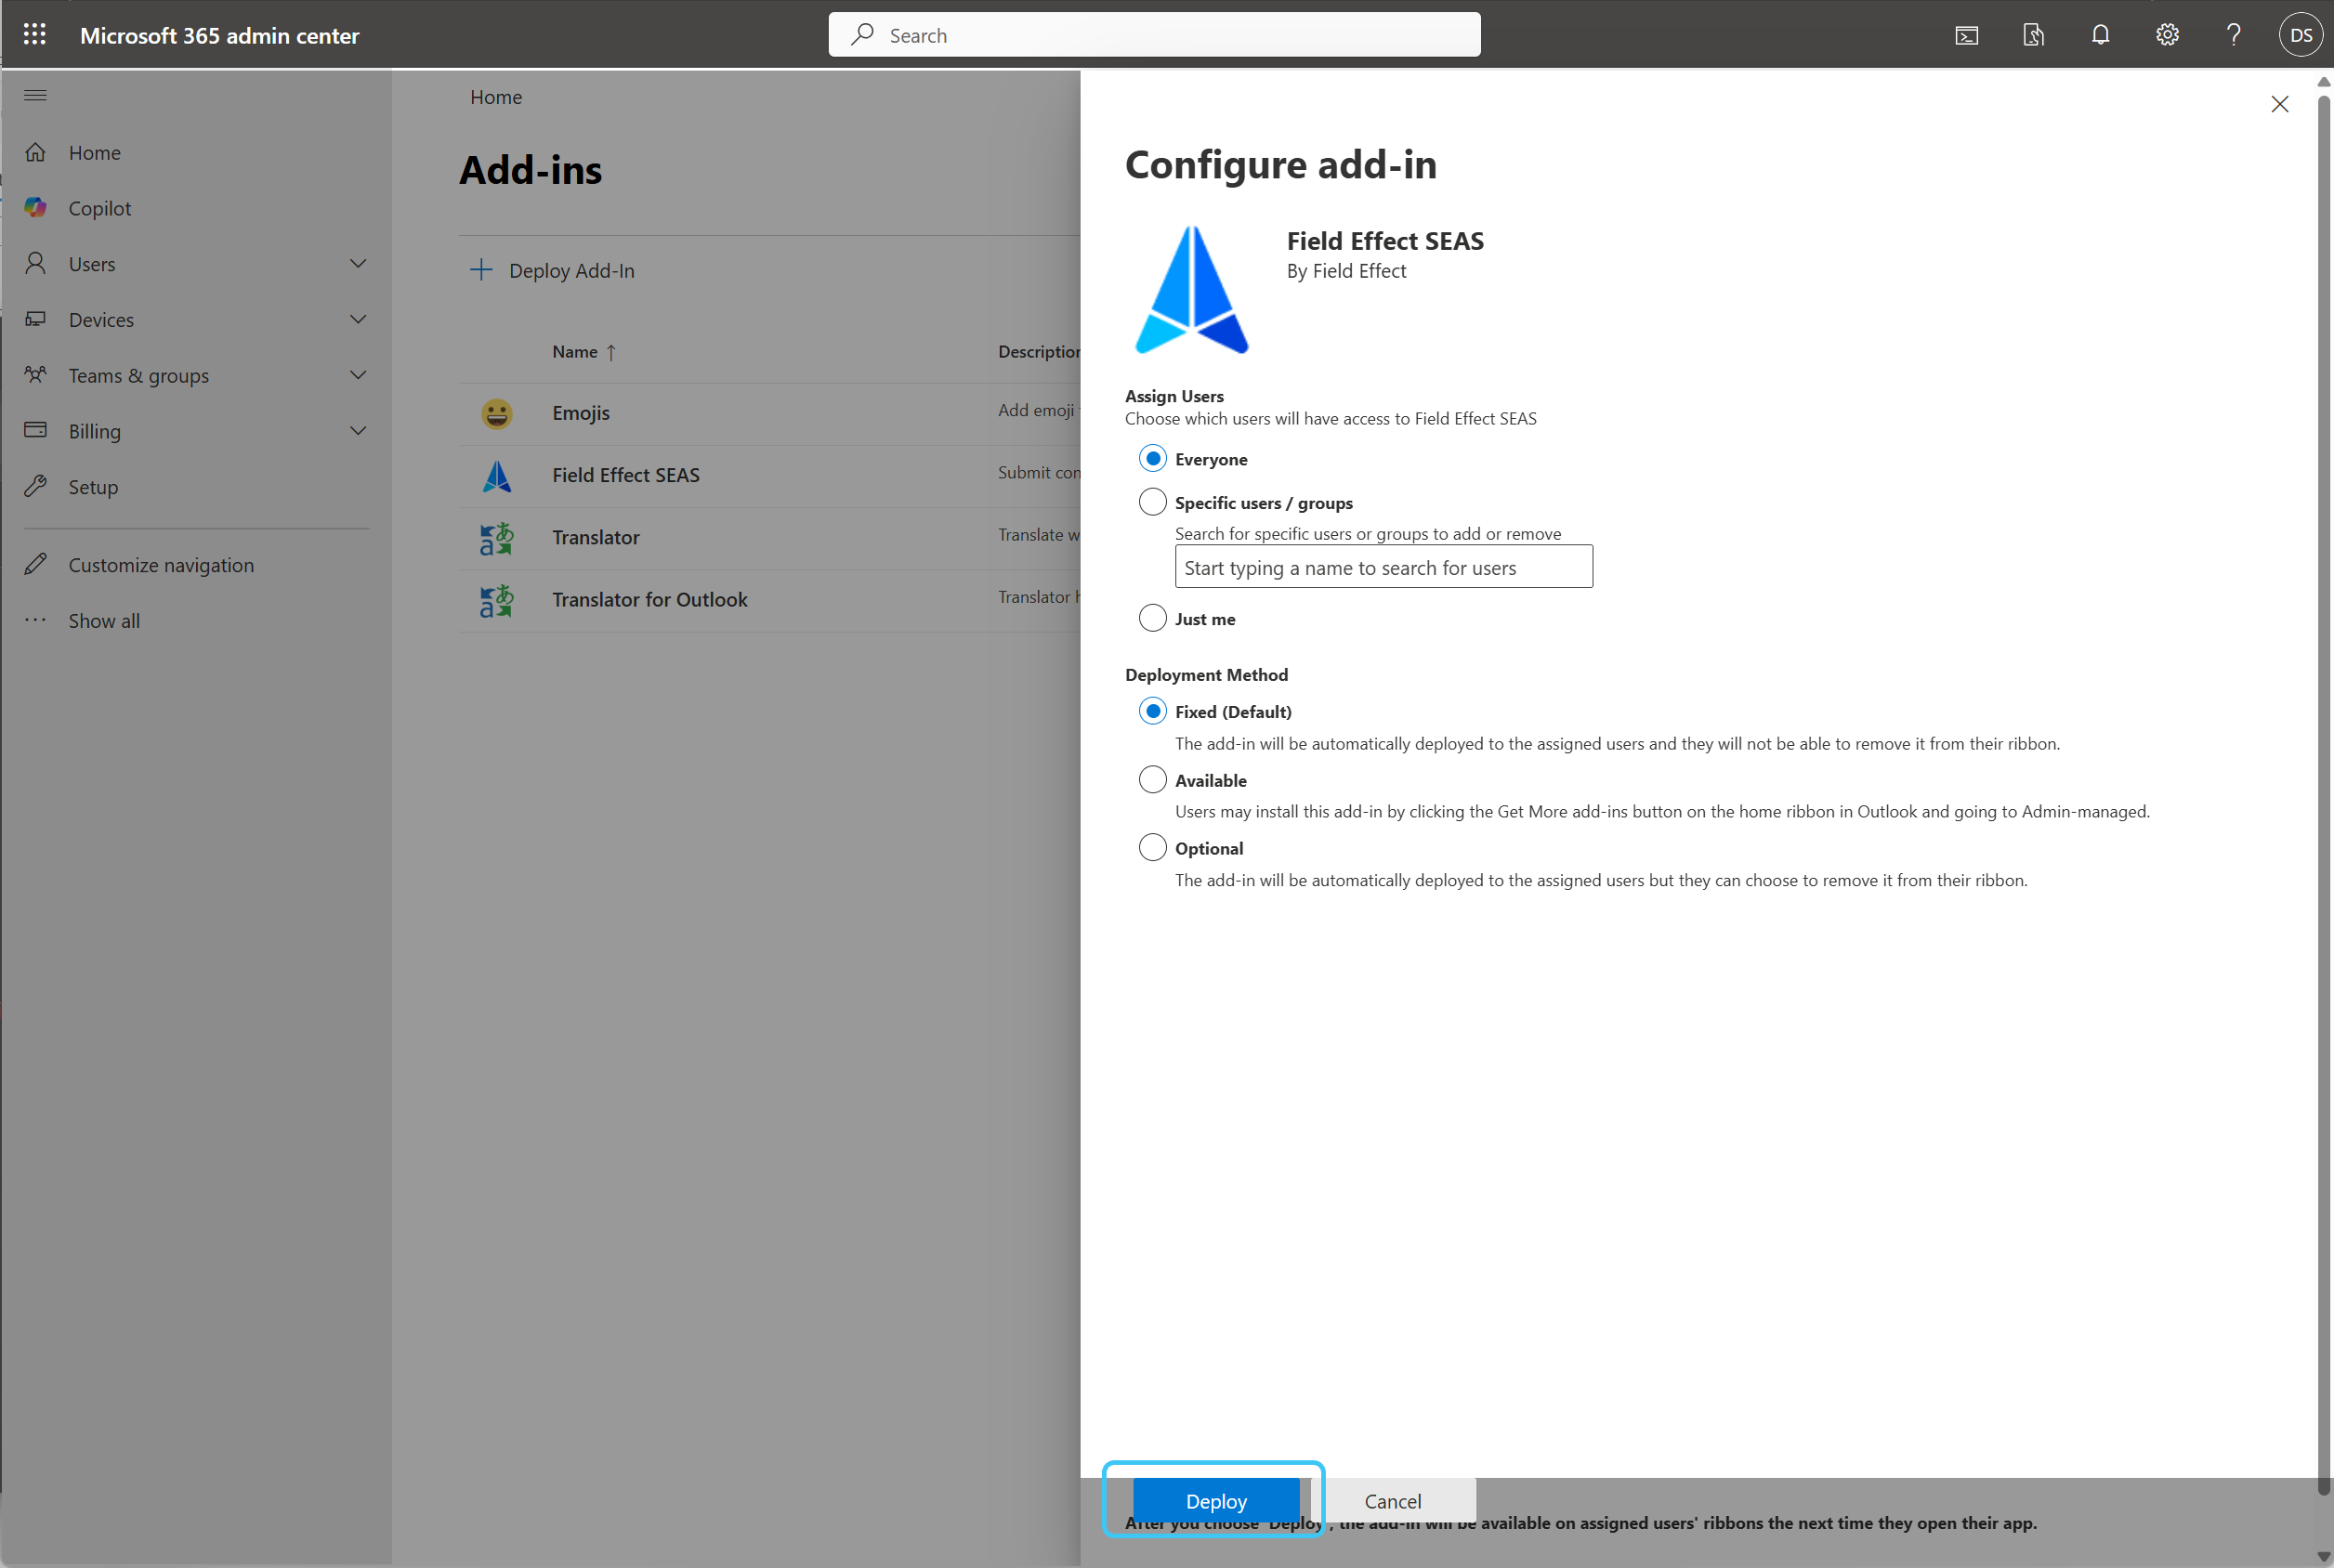
Task: Expand the Users navigation section
Action: [x=357, y=264]
